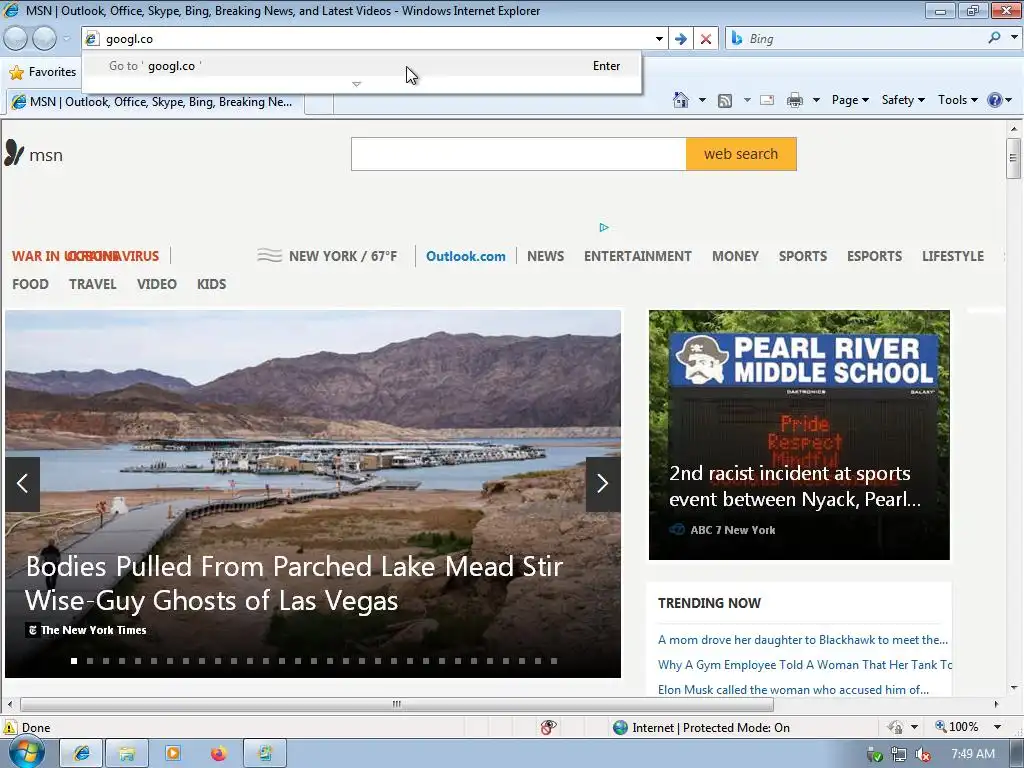This screenshot has width=1024, height=768.
Task: Click the Bing search magnifier icon
Action: pos(994,38)
